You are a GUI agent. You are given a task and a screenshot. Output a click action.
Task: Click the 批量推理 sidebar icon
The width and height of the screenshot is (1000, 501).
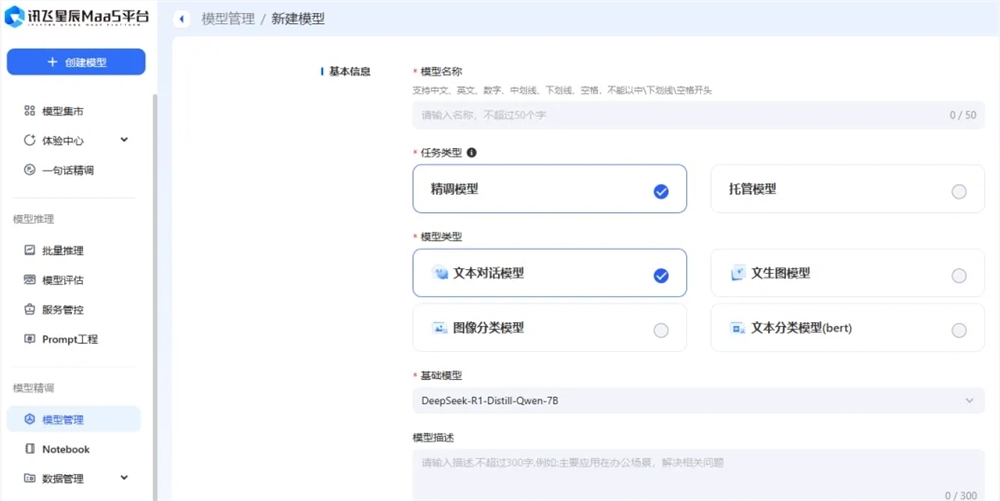point(30,250)
